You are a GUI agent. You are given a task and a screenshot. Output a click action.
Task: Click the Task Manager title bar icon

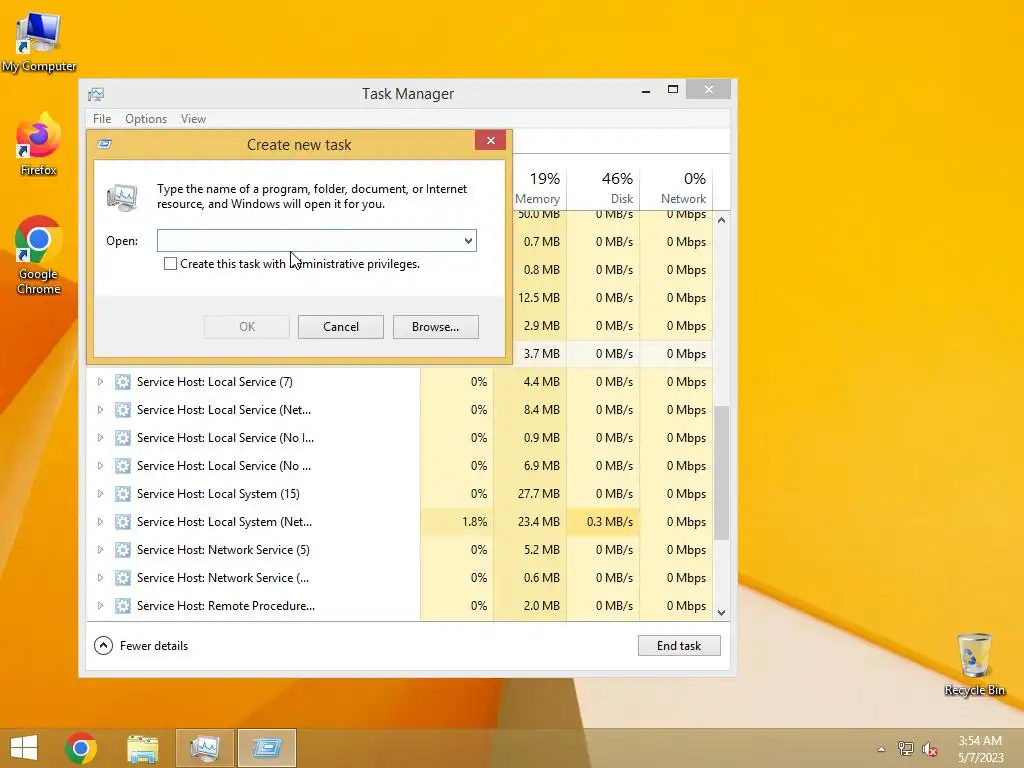[96, 94]
